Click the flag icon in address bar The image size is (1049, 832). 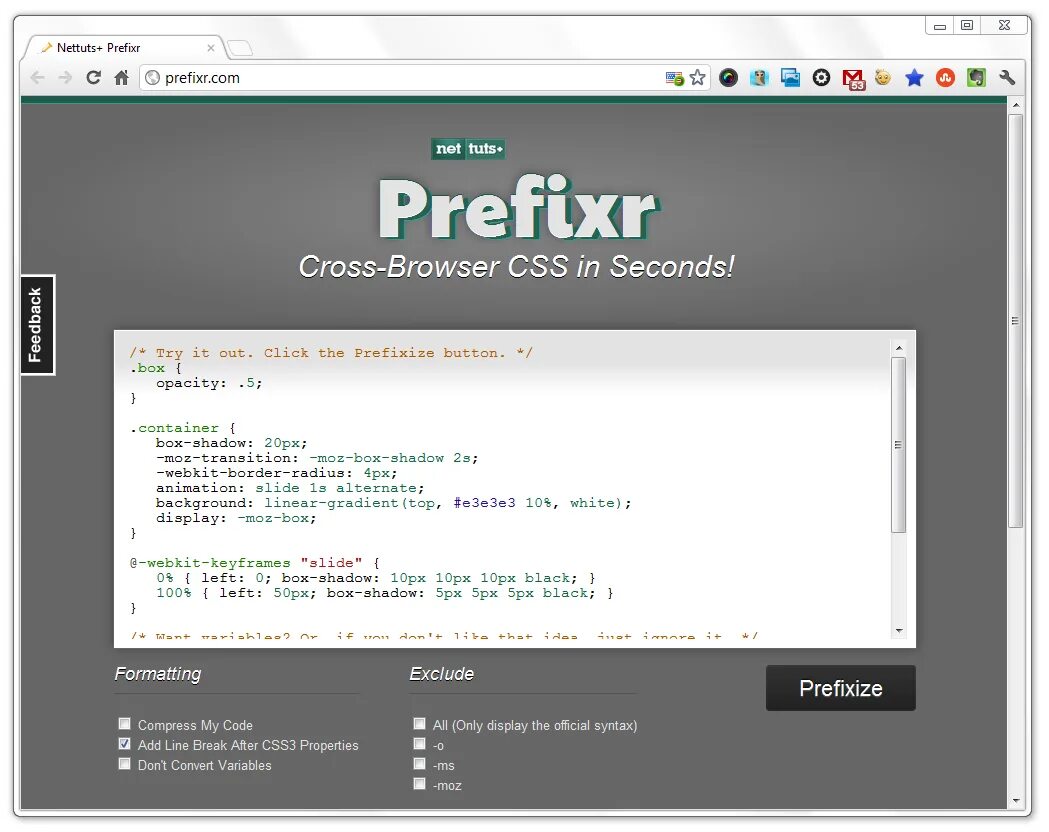tap(674, 78)
